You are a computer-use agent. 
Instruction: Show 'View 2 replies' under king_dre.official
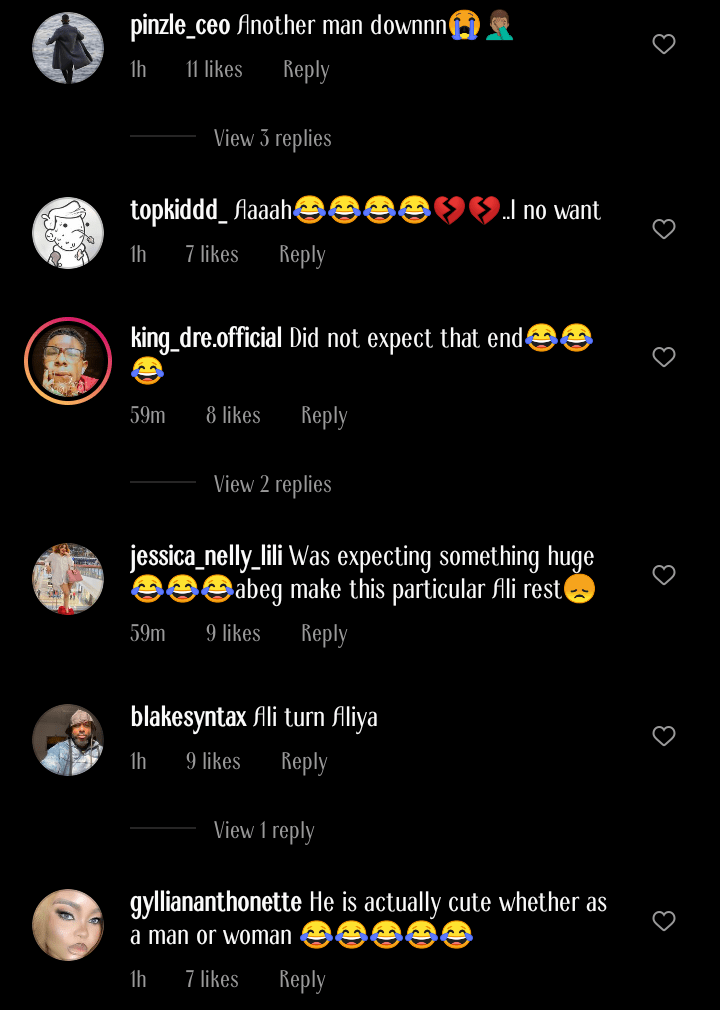point(272,484)
